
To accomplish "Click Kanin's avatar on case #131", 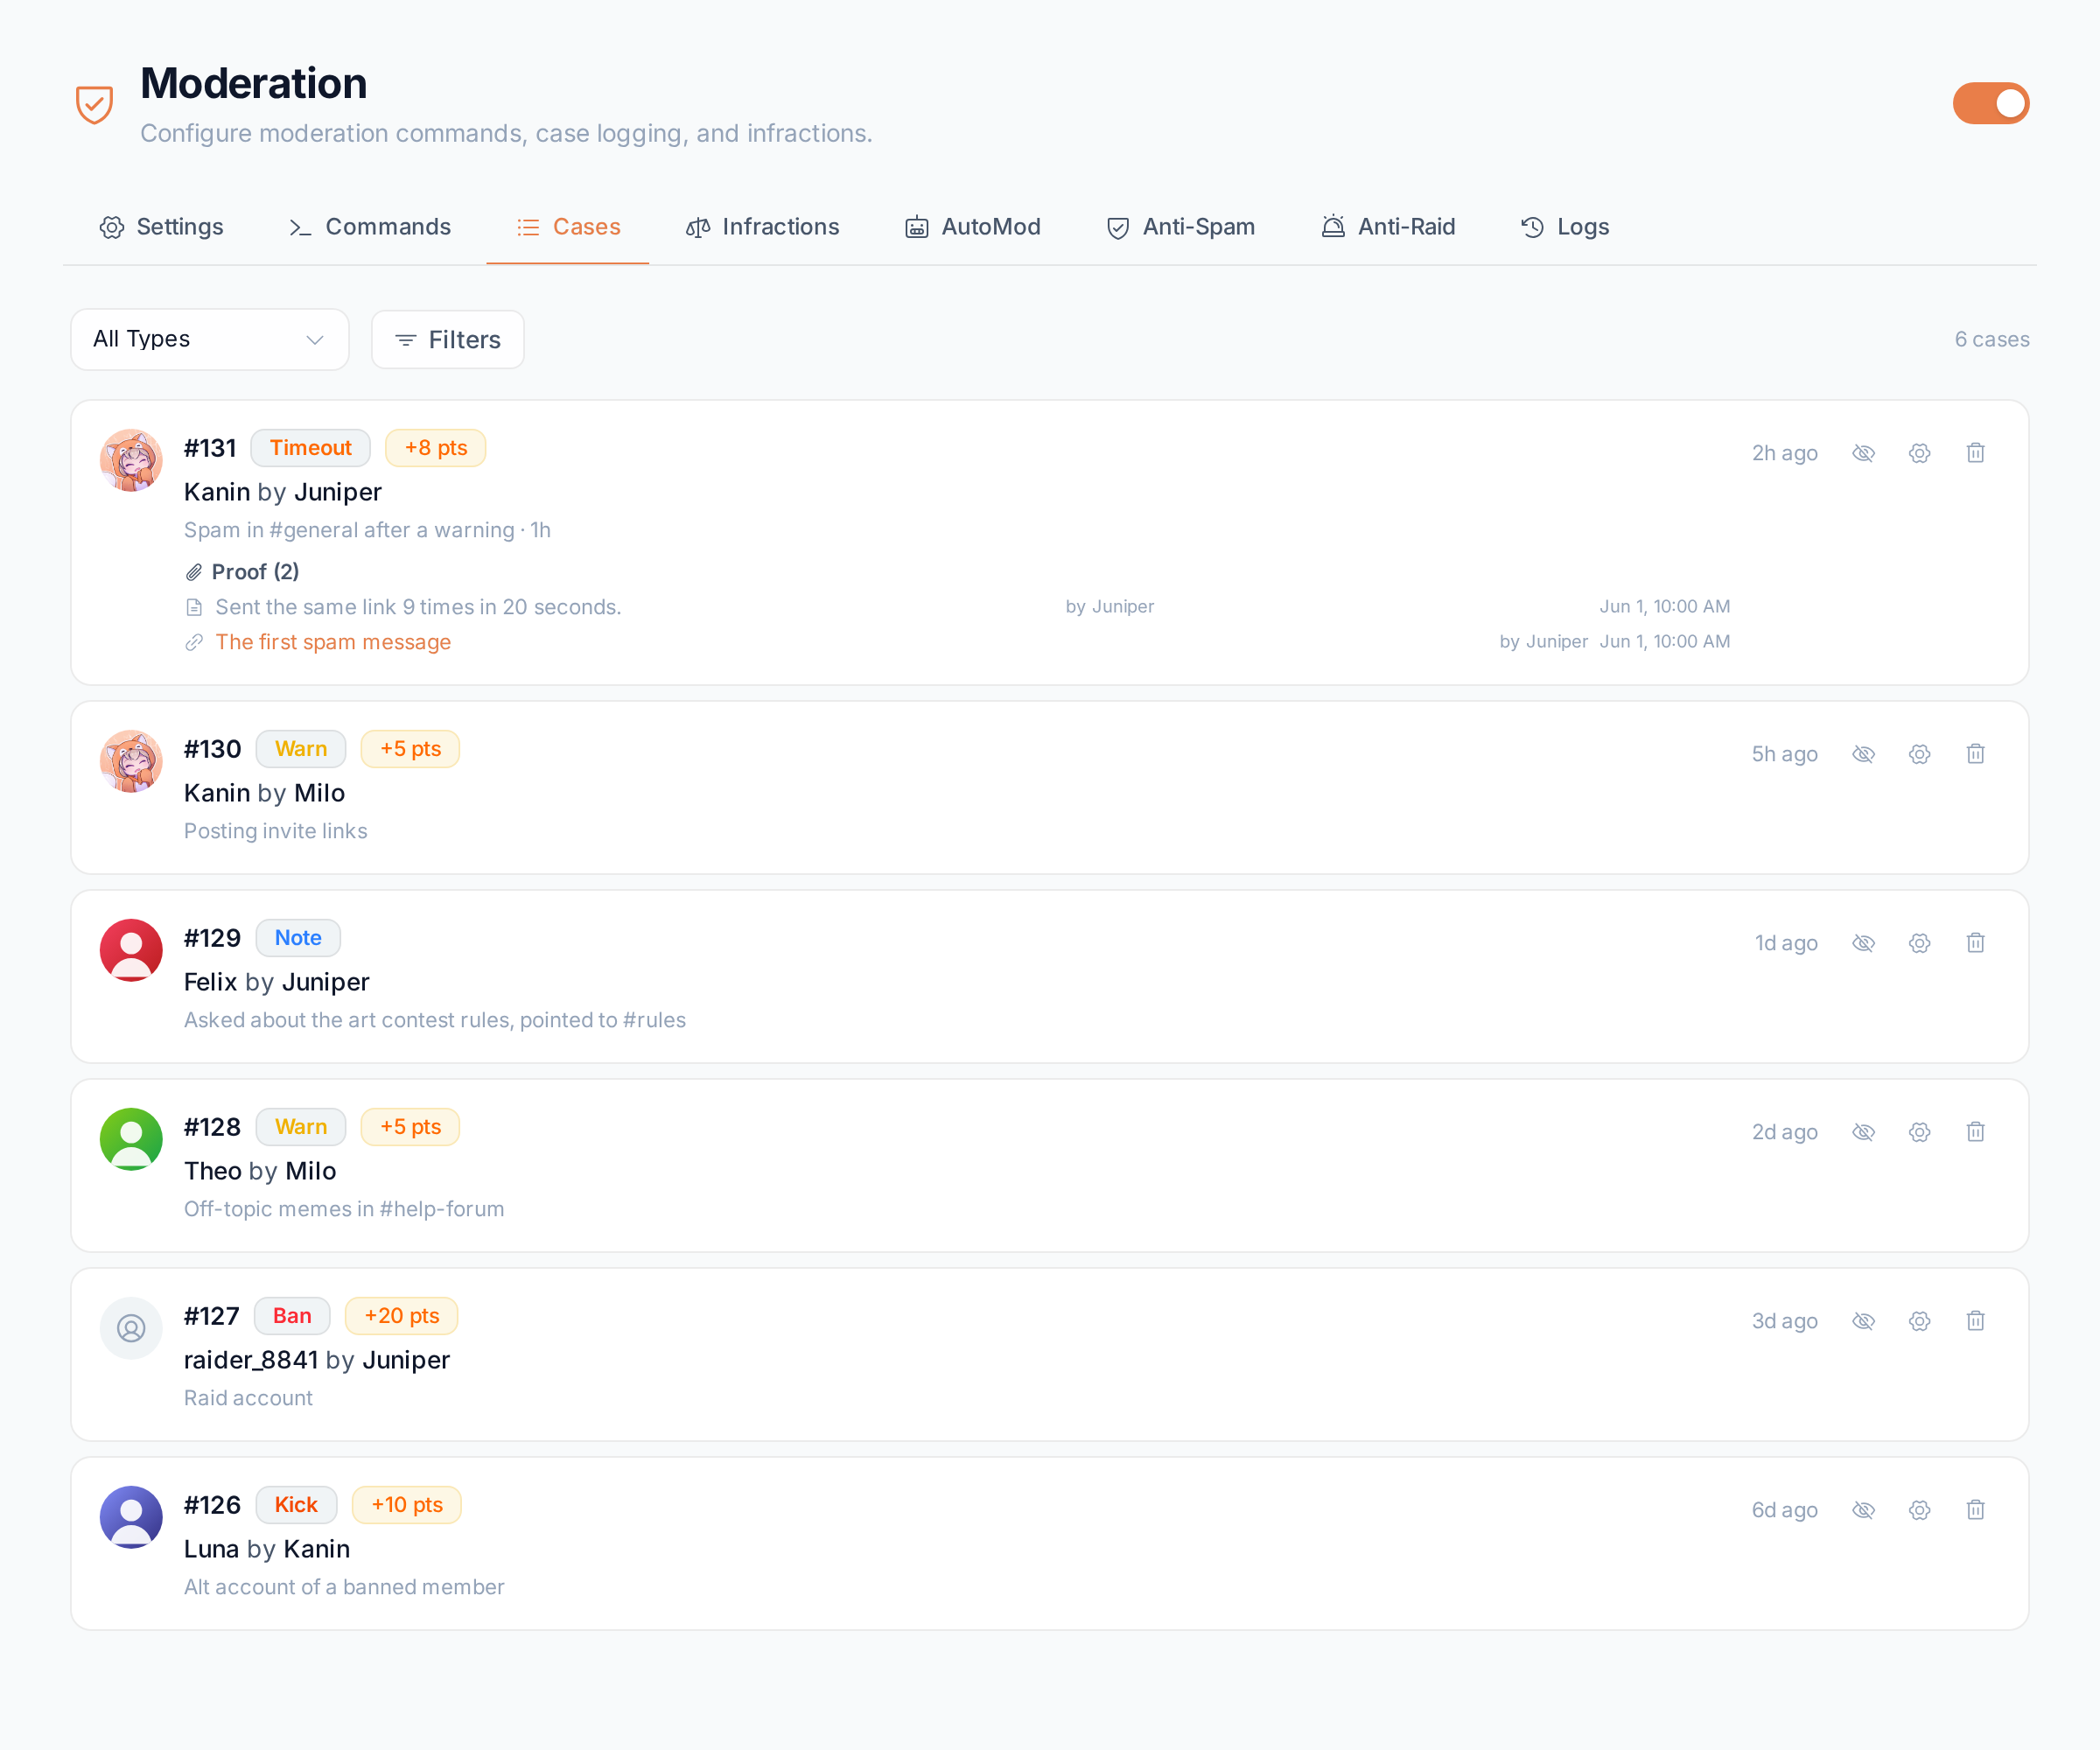I will coord(131,460).
